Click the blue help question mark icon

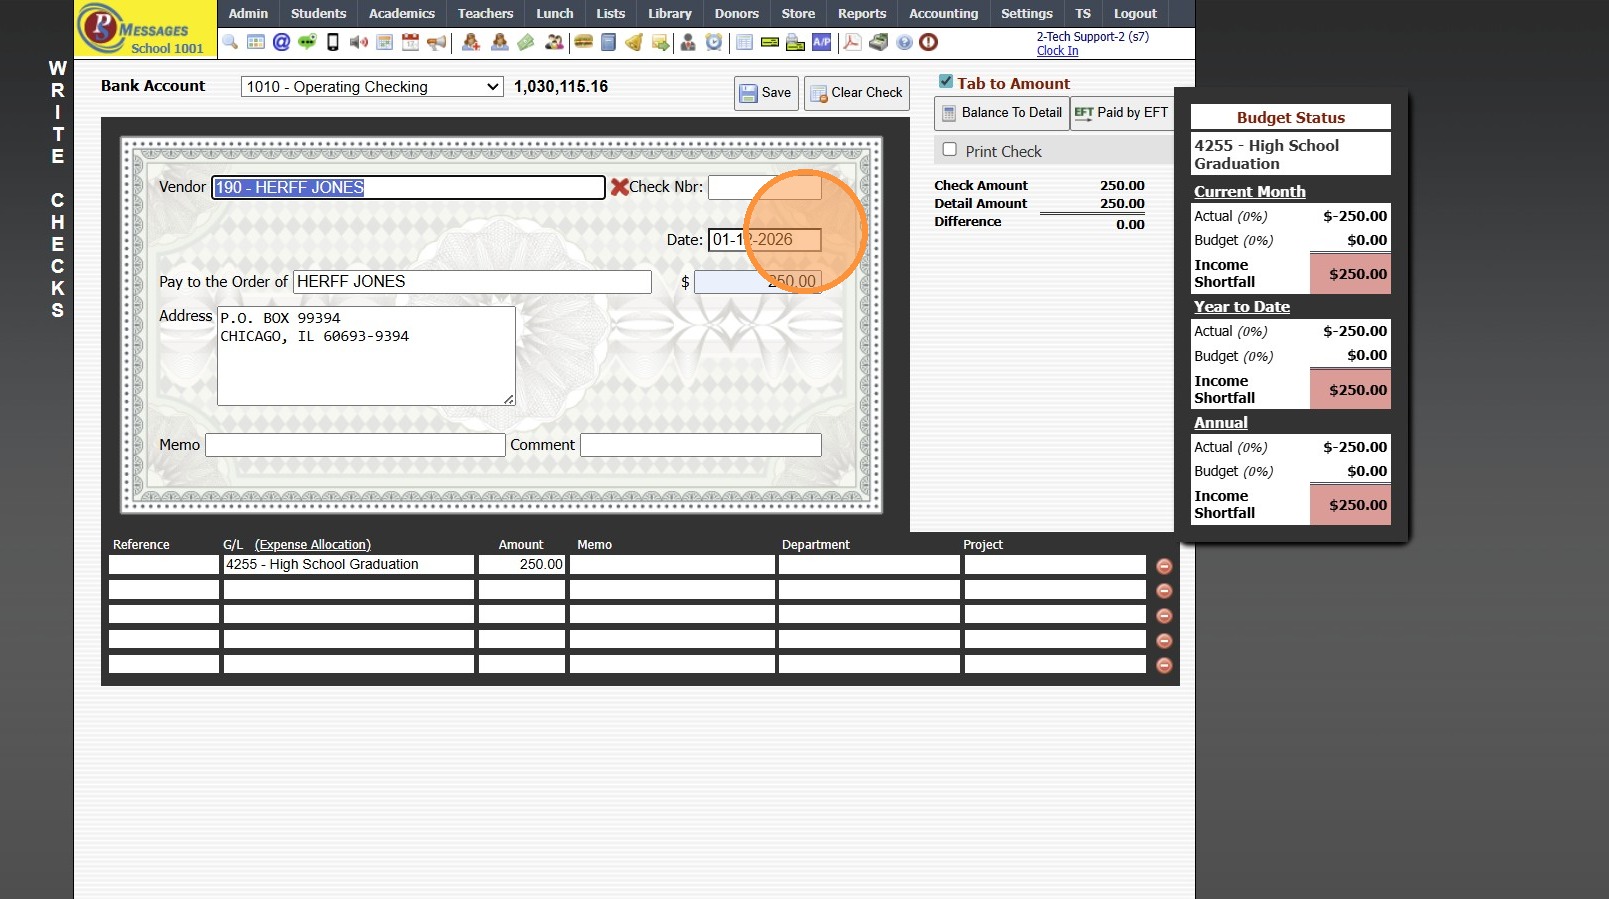[904, 42]
